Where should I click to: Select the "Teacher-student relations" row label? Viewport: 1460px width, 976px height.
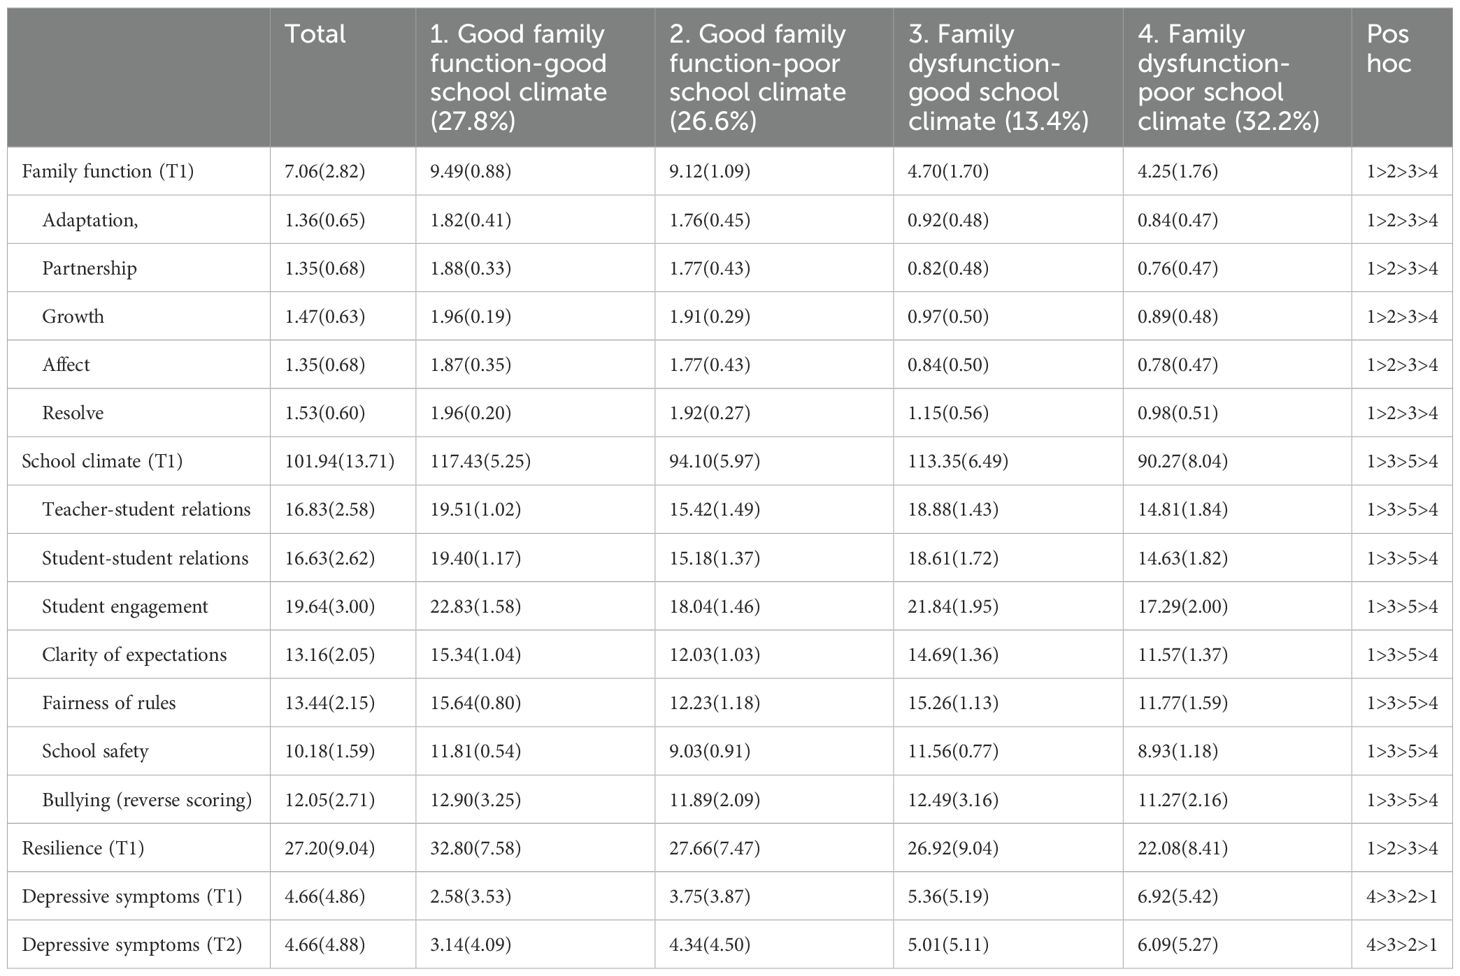pos(146,509)
